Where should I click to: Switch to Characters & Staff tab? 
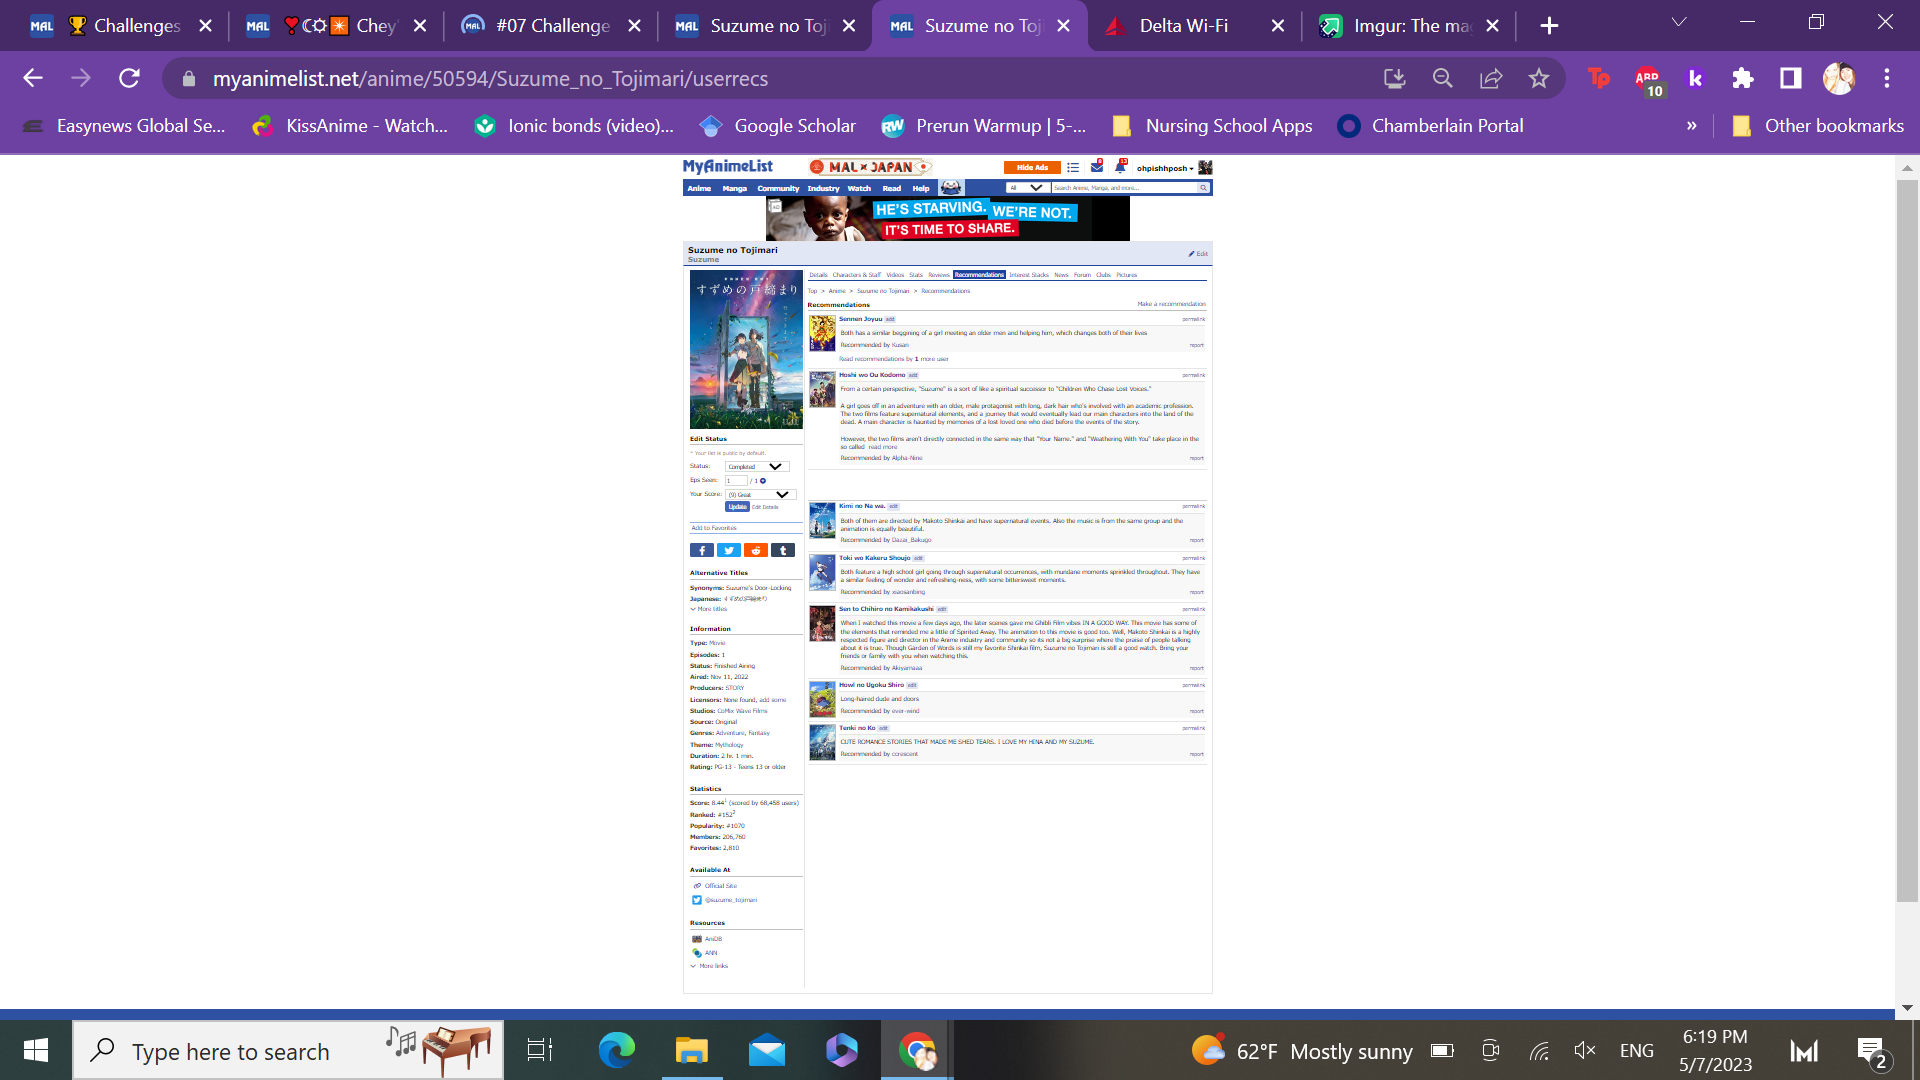pyautogui.click(x=857, y=275)
